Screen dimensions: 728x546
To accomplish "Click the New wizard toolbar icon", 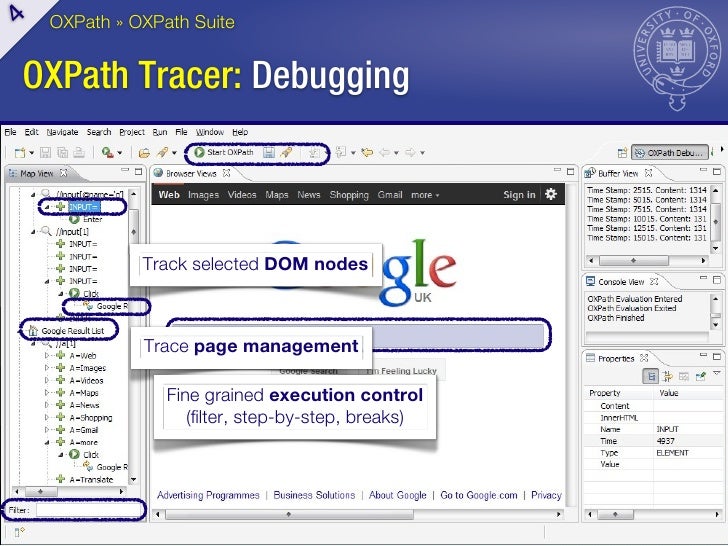I will click(x=20, y=152).
